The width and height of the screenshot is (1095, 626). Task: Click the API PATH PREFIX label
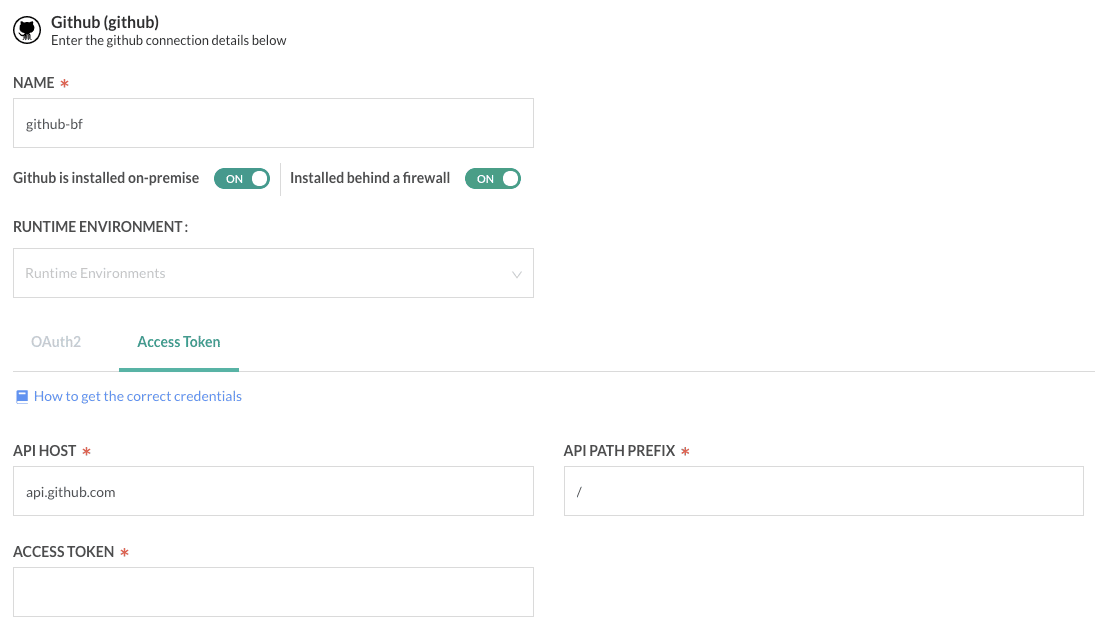click(619, 451)
